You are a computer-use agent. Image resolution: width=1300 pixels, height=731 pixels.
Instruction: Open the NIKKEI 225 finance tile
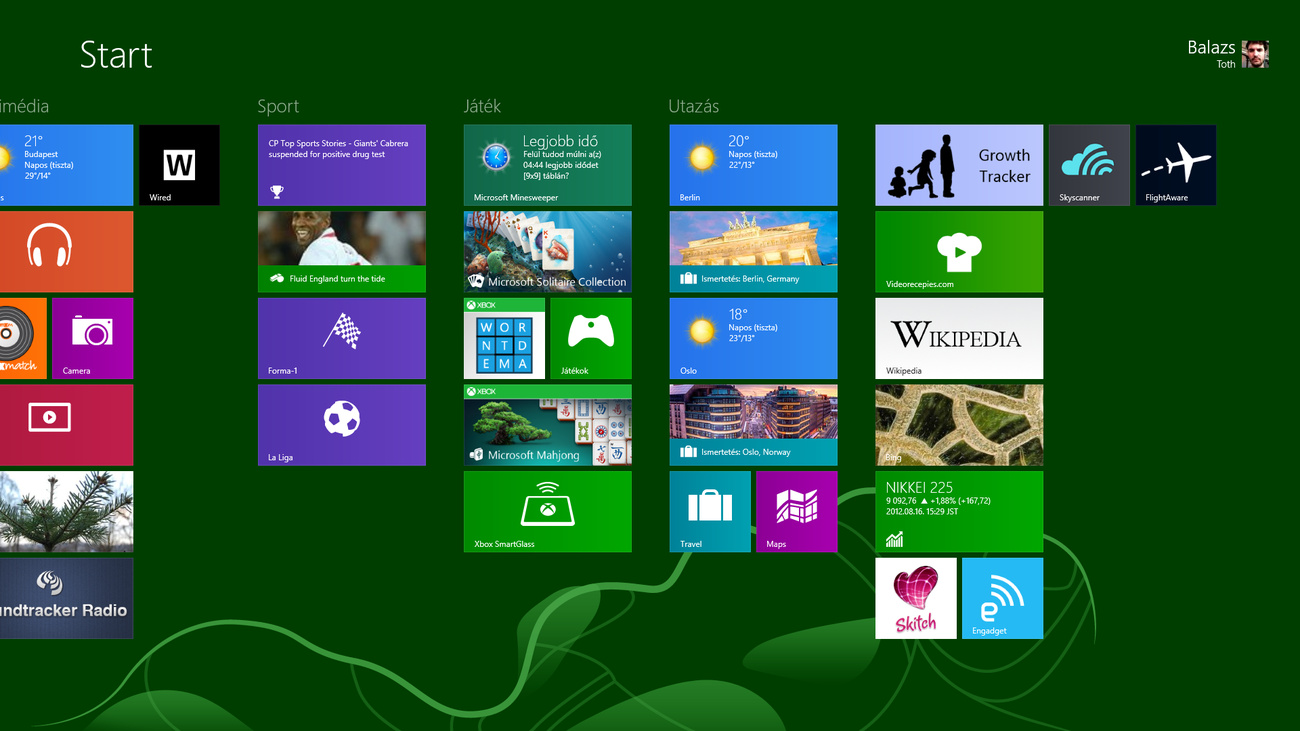959,511
